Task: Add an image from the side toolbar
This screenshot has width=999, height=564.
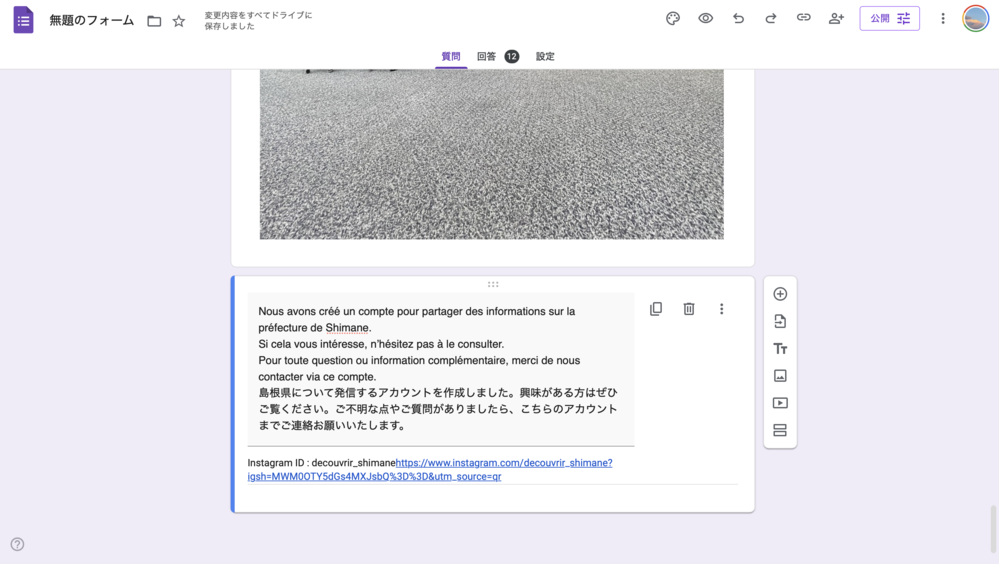Action: pos(780,376)
